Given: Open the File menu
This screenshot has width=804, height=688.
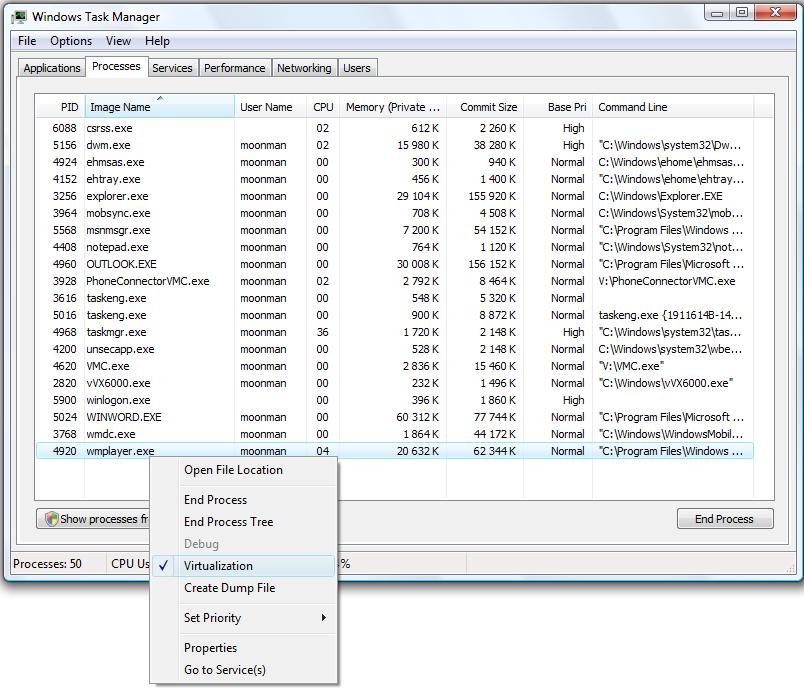Looking at the screenshot, I should (27, 41).
